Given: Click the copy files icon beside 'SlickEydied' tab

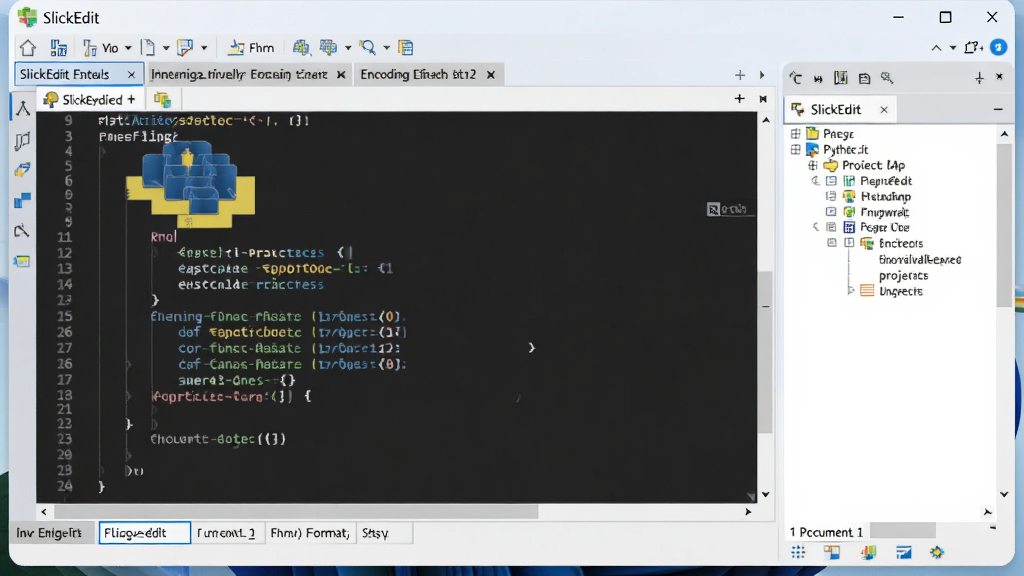Looking at the screenshot, I should pyautogui.click(x=162, y=99).
